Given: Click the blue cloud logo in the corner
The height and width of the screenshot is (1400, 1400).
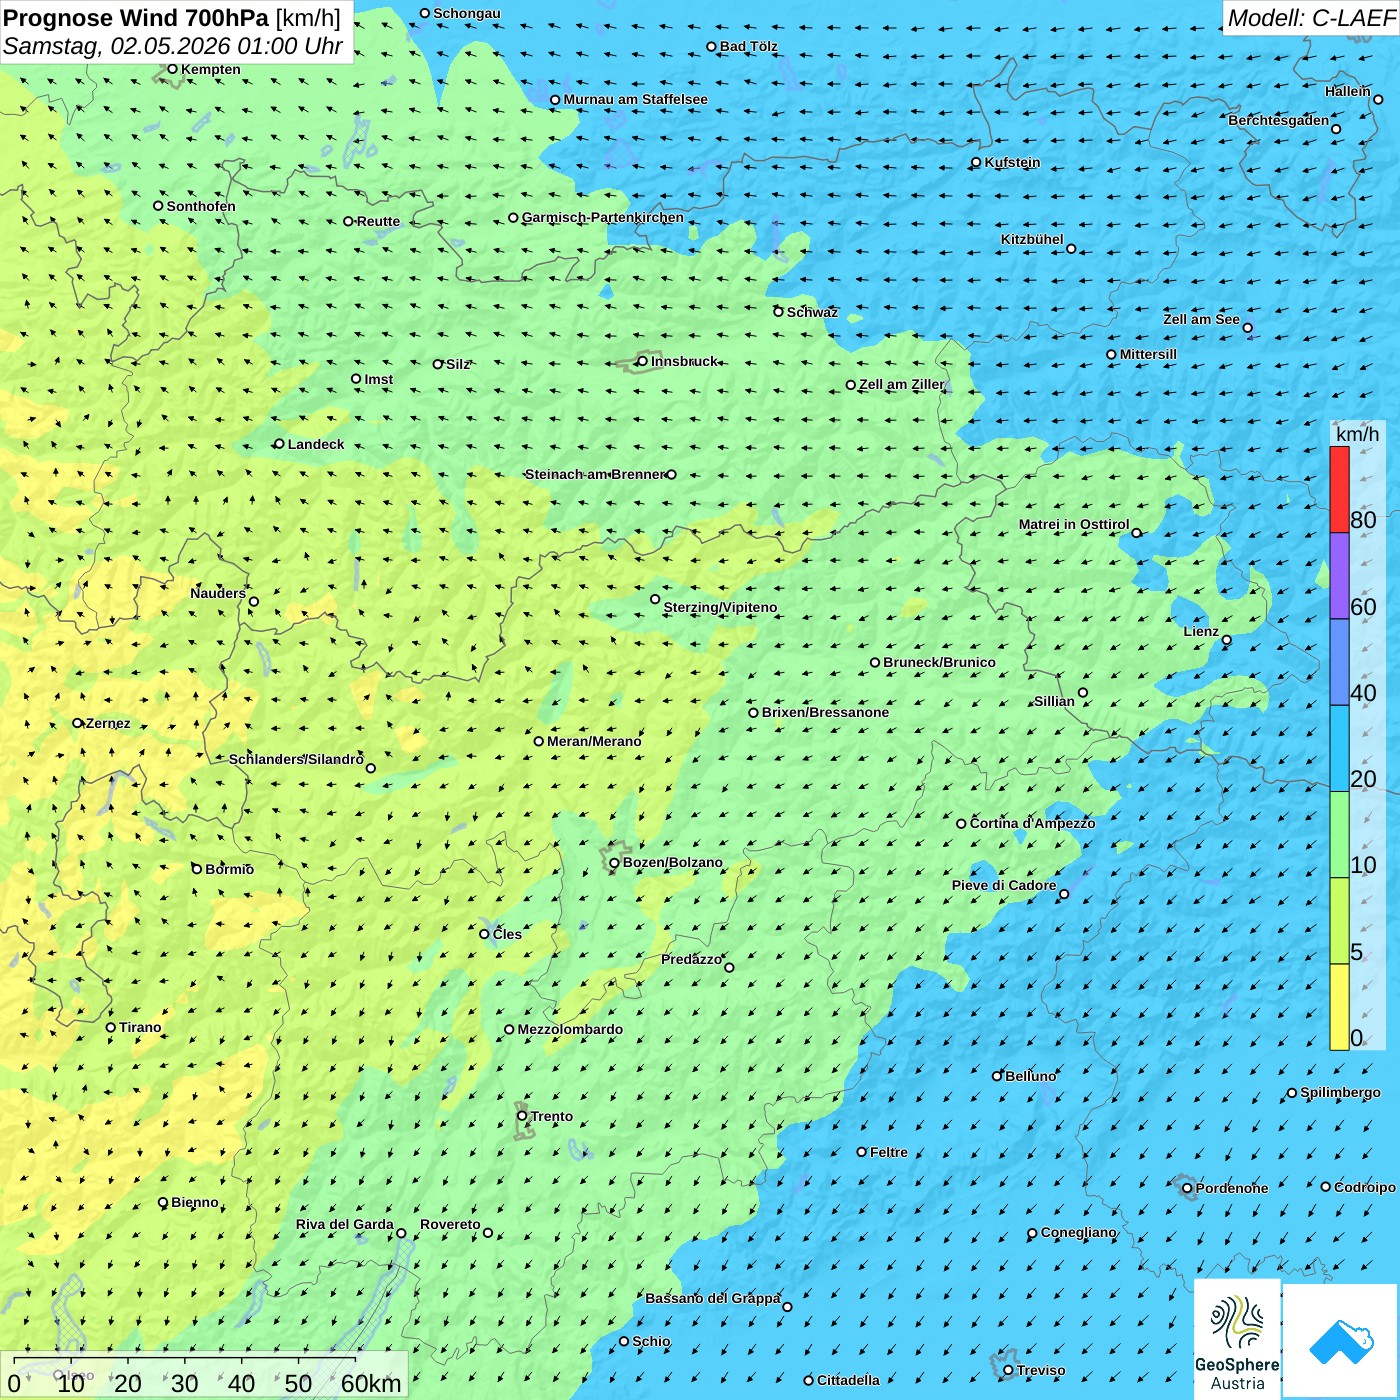Looking at the screenshot, I should (x=1341, y=1340).
